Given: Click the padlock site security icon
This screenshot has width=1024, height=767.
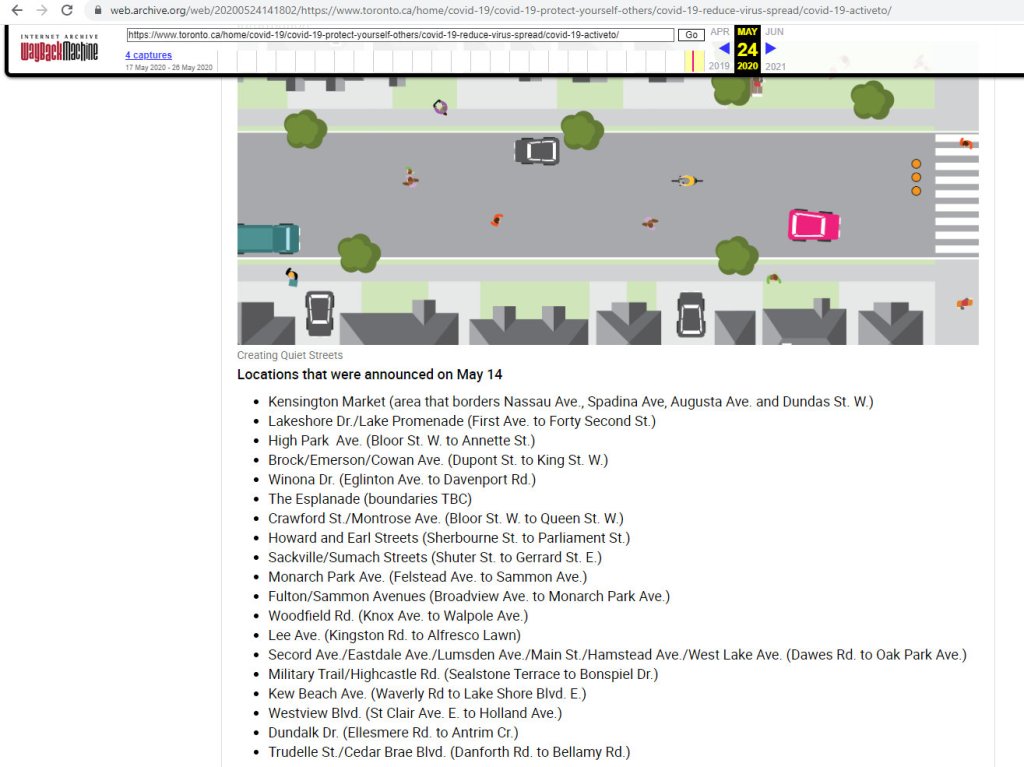Looking at the screenshot, I should click(97, 10).
